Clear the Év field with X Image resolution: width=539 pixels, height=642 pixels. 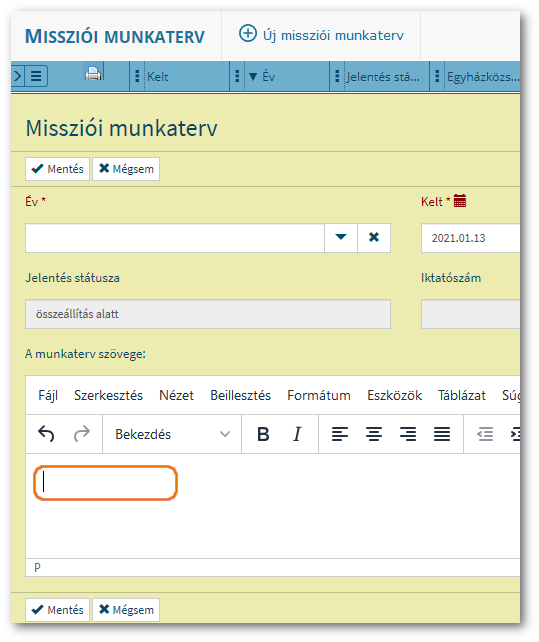coord(374,237)
